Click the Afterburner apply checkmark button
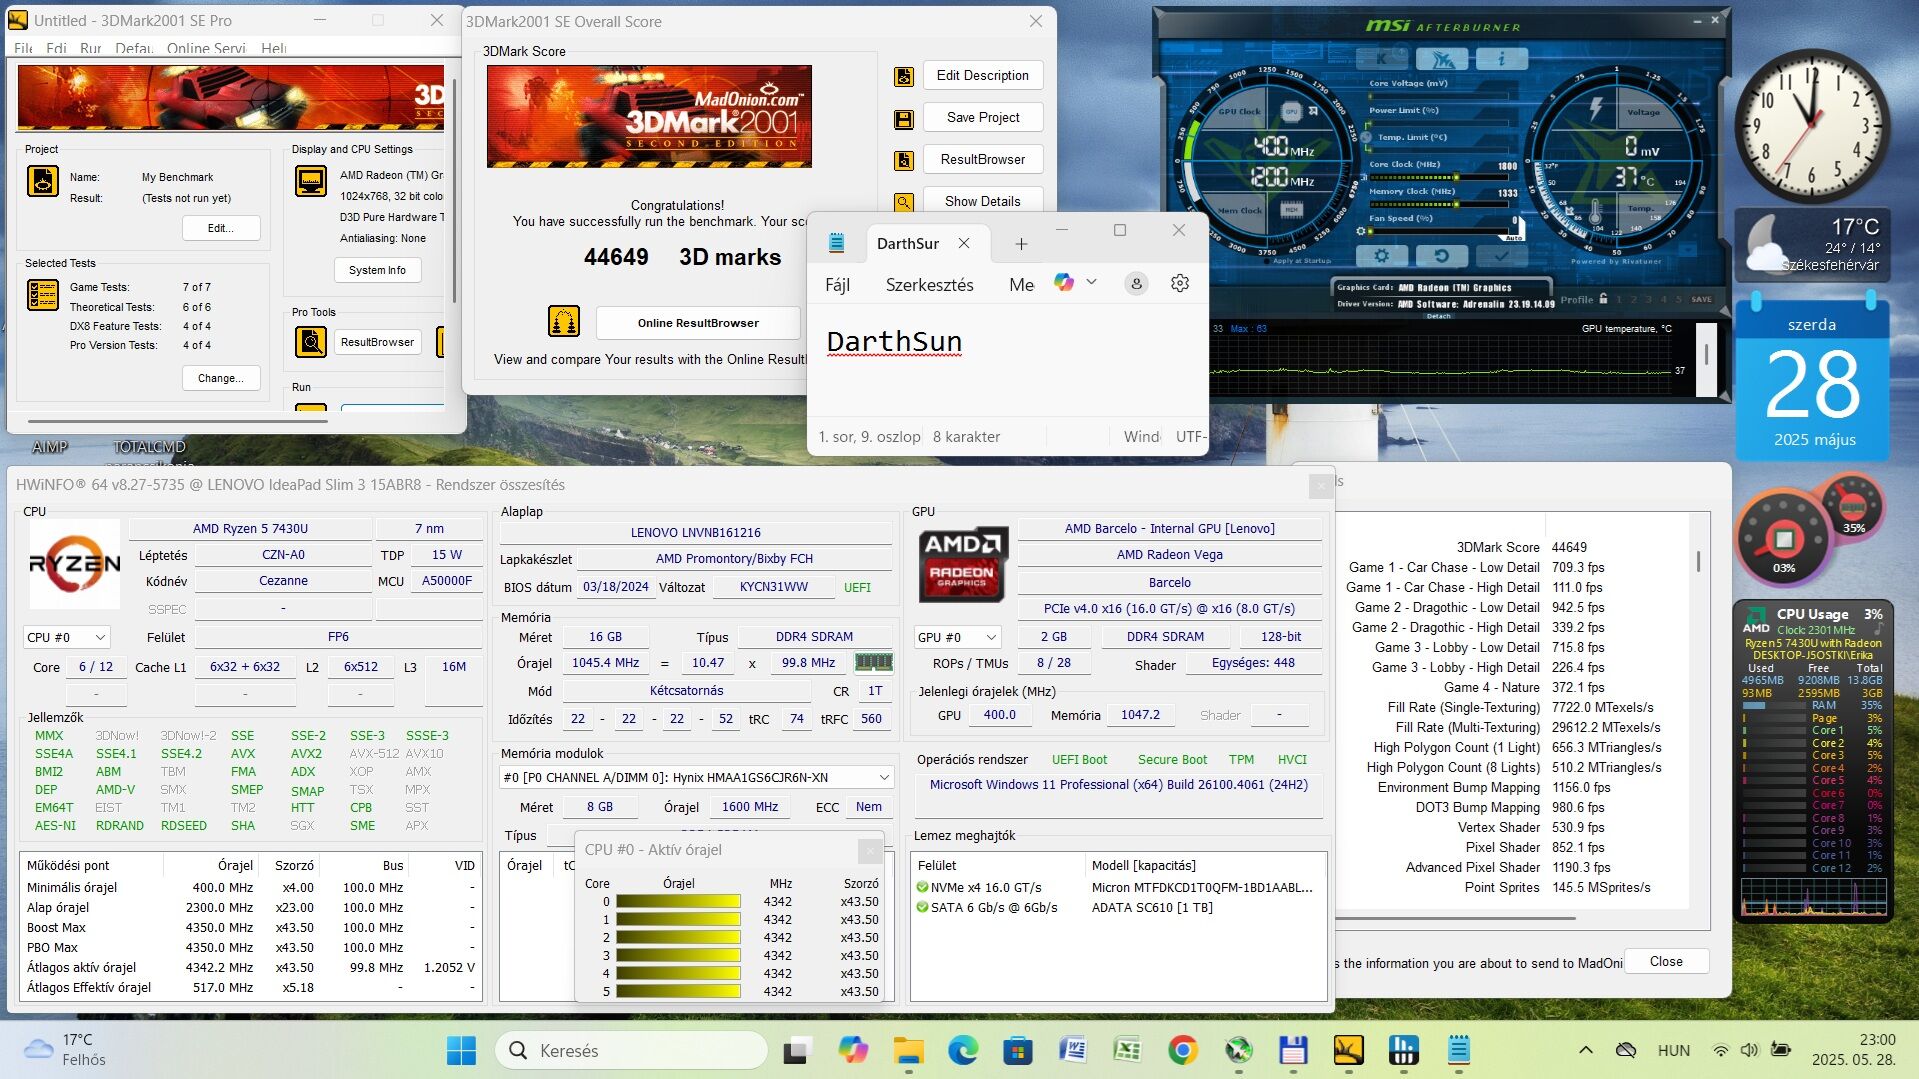 click(x=1501, y=256)
